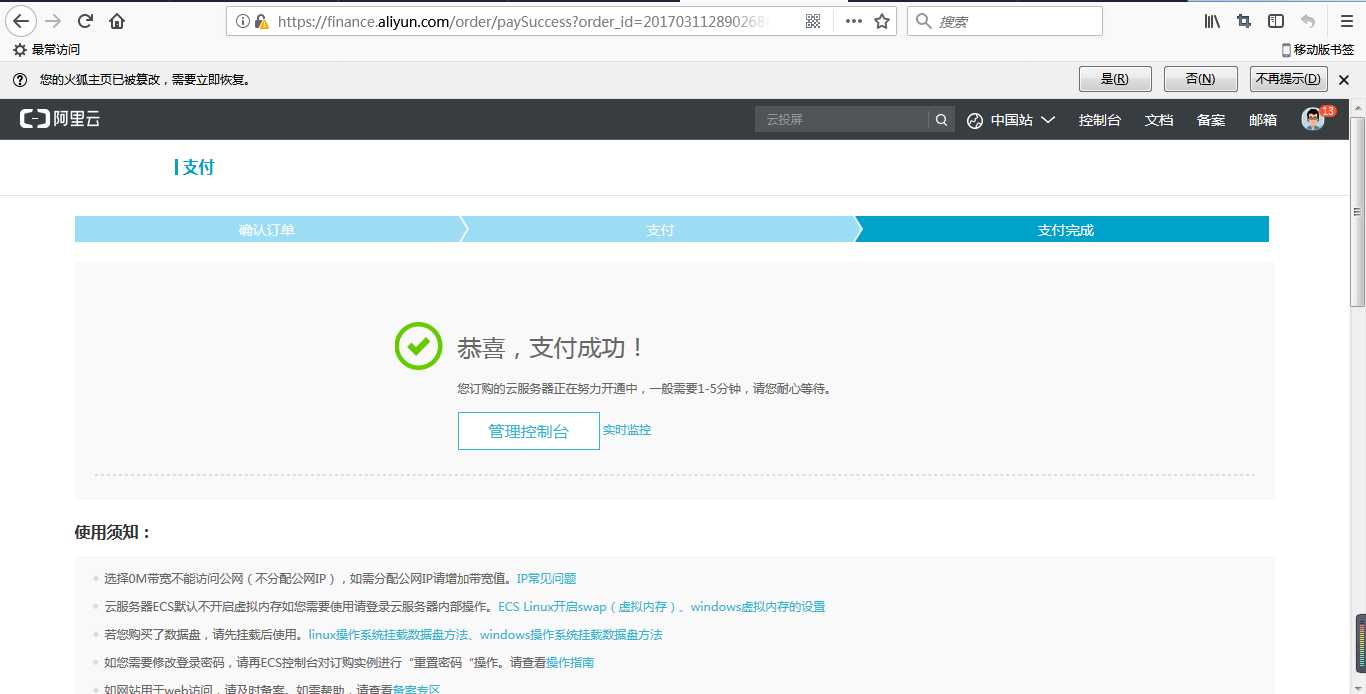
Task: Click the green success checkmark icon
Action: [x=417, y=346]
